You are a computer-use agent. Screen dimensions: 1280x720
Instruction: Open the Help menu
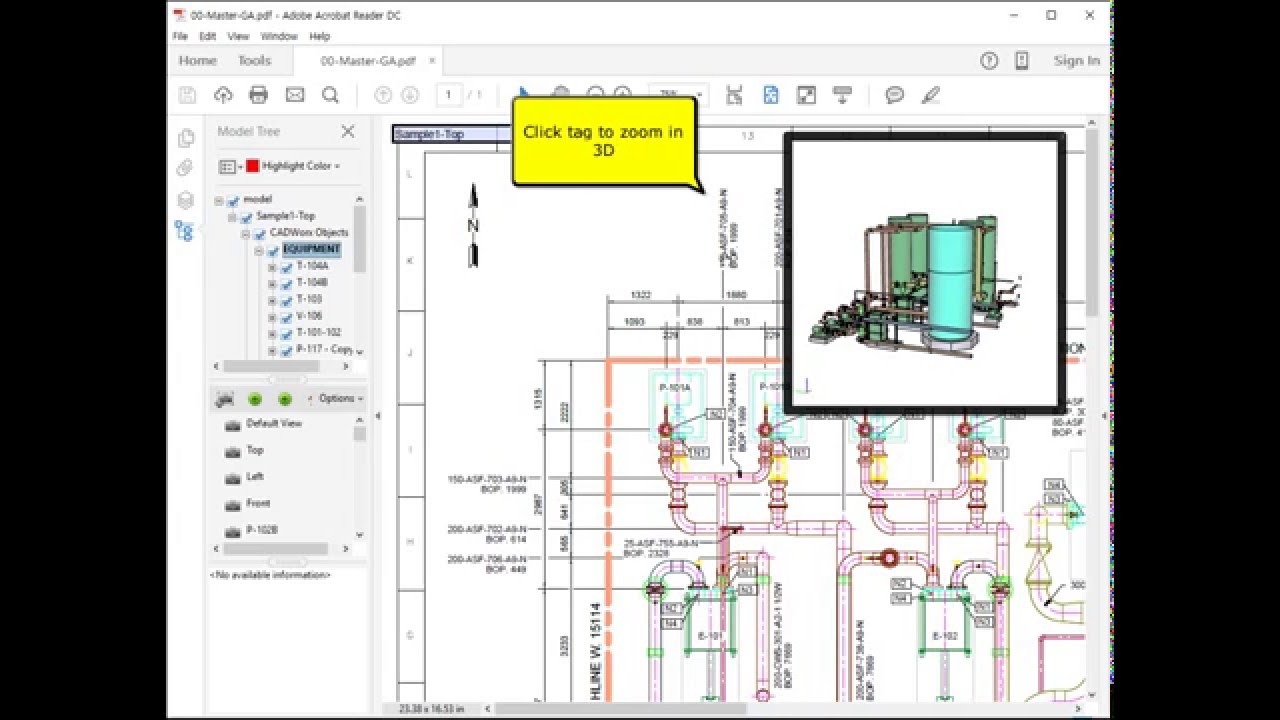tap(319, 36)
